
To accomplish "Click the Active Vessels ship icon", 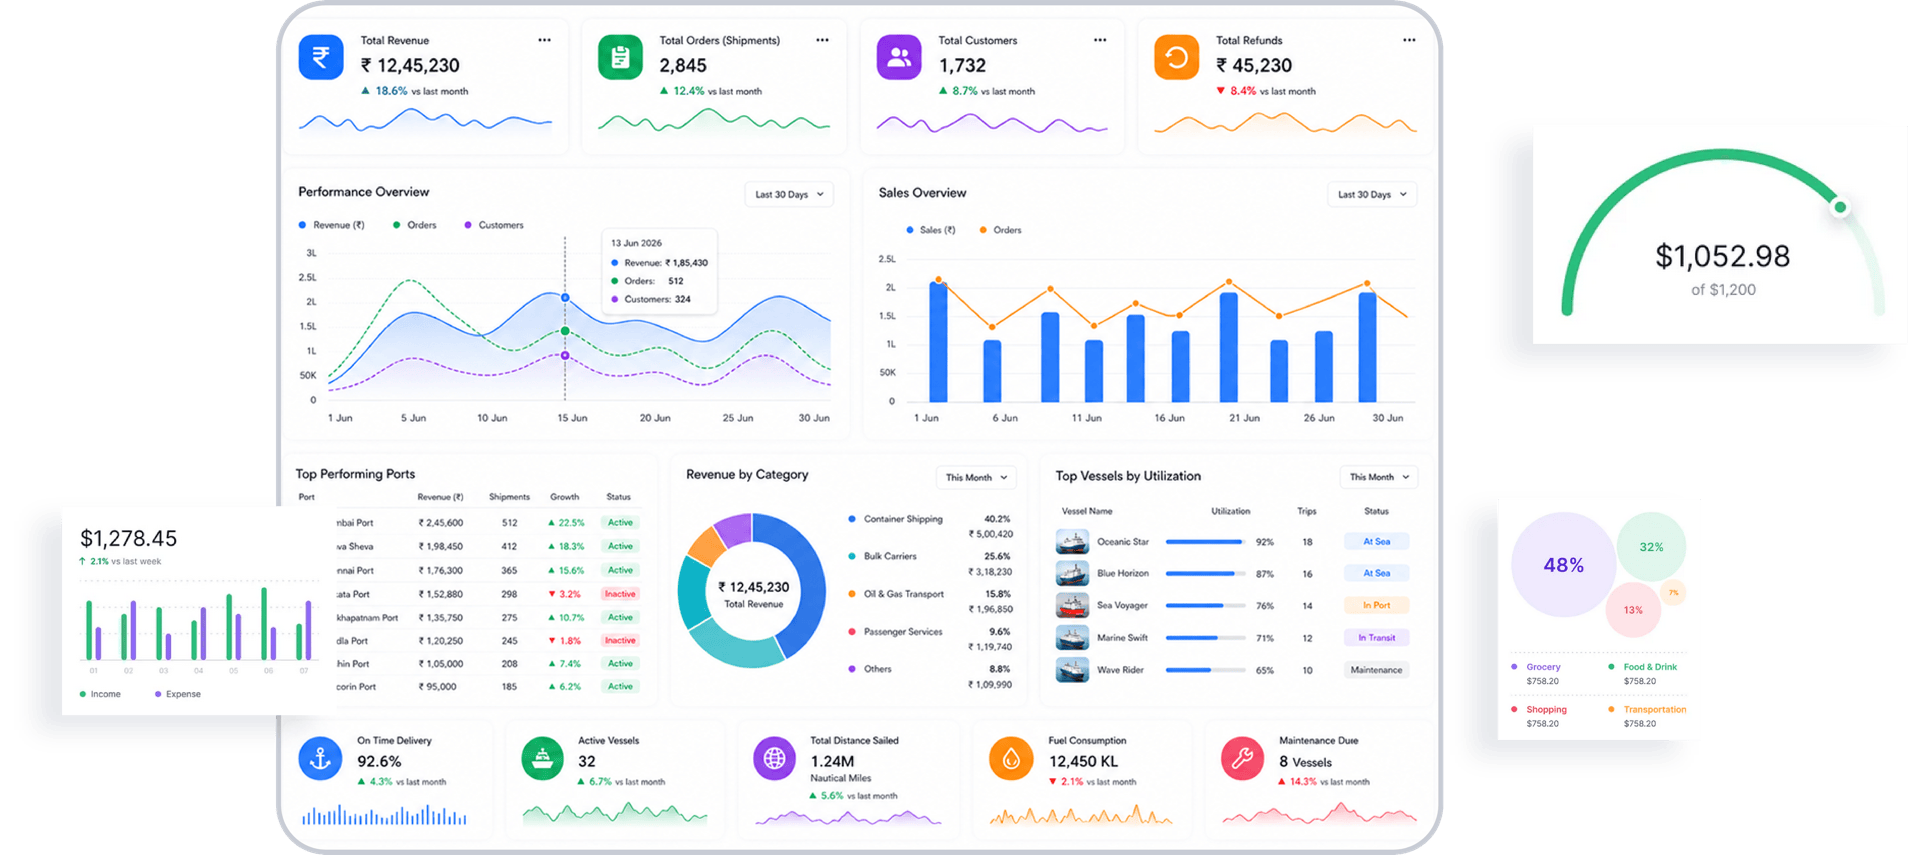I will tap(542, 759).
